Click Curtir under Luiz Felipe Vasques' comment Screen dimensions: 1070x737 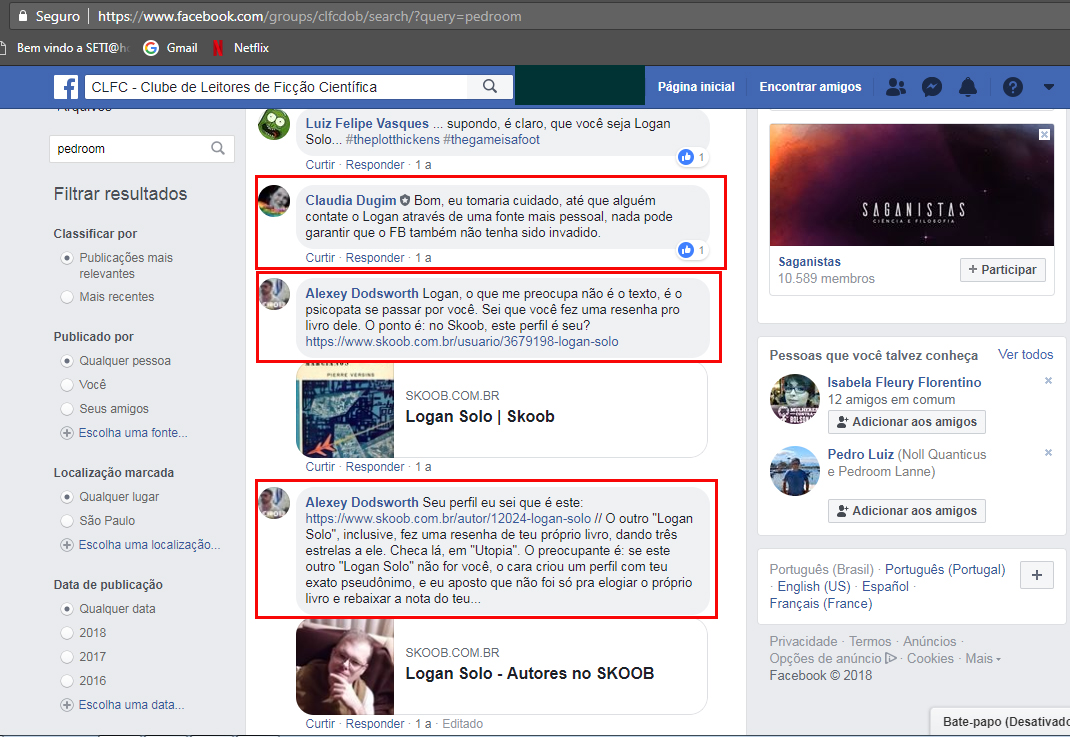320,164
